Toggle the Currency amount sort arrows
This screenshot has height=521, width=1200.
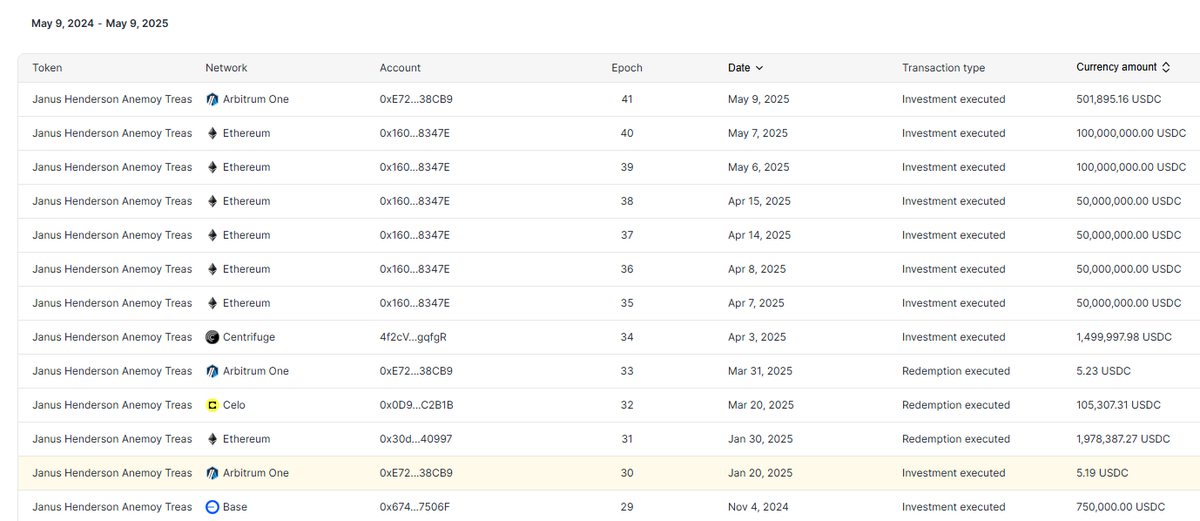click(1165, 68)
